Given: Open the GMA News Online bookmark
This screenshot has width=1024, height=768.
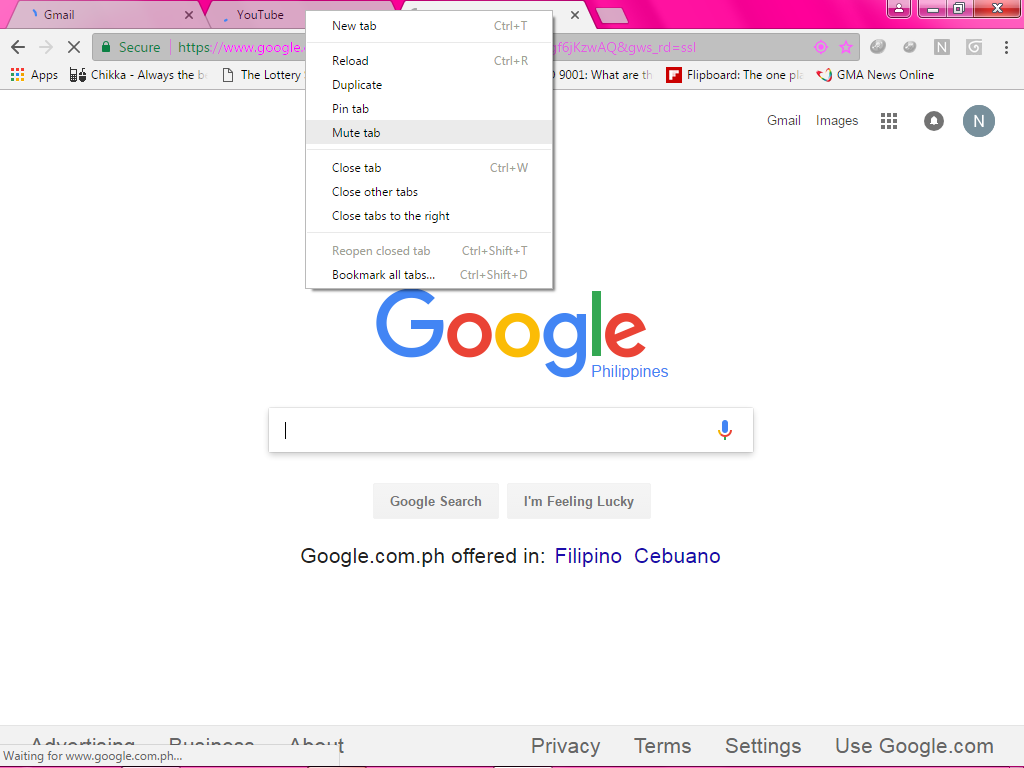Looking at the screenshot, I should [875, 74].
